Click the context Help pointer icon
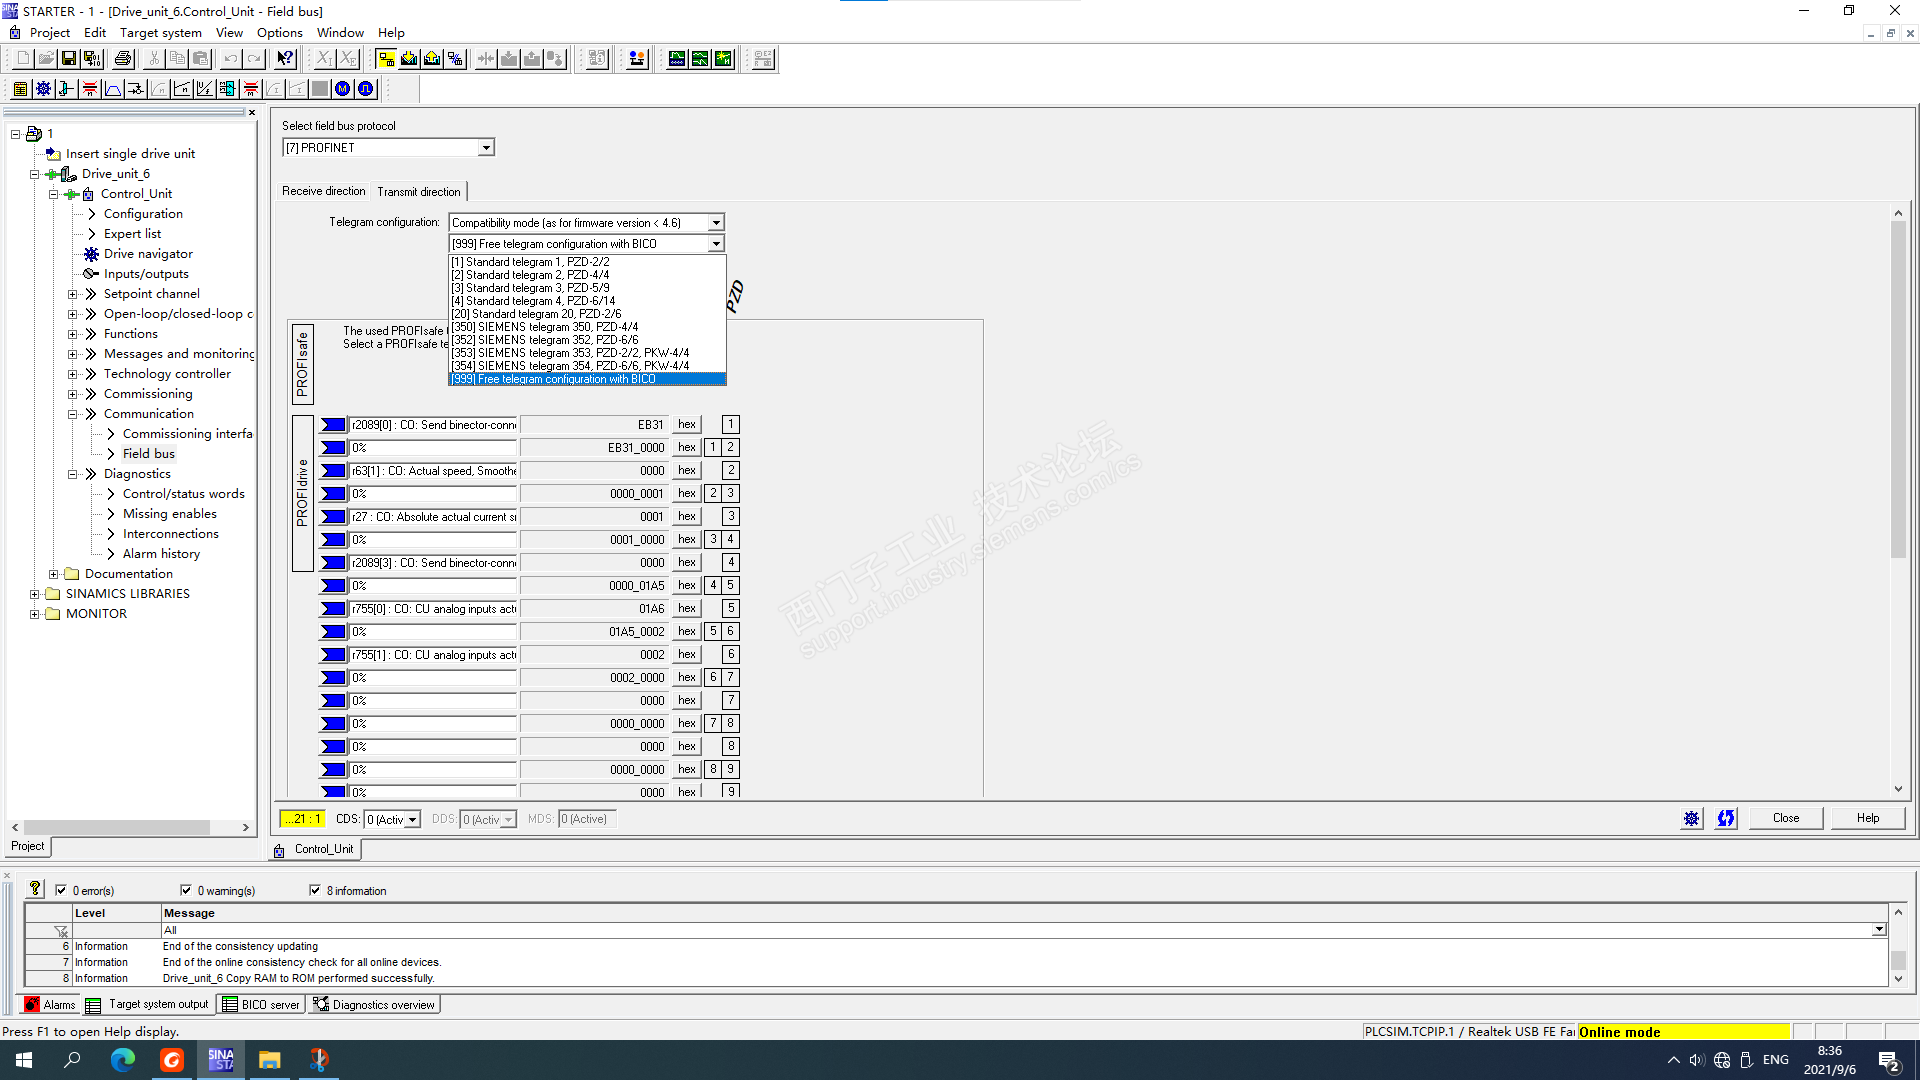The width and height of the screenshot is (1920, 1080). pyautogui.click(x=285, y=59)
